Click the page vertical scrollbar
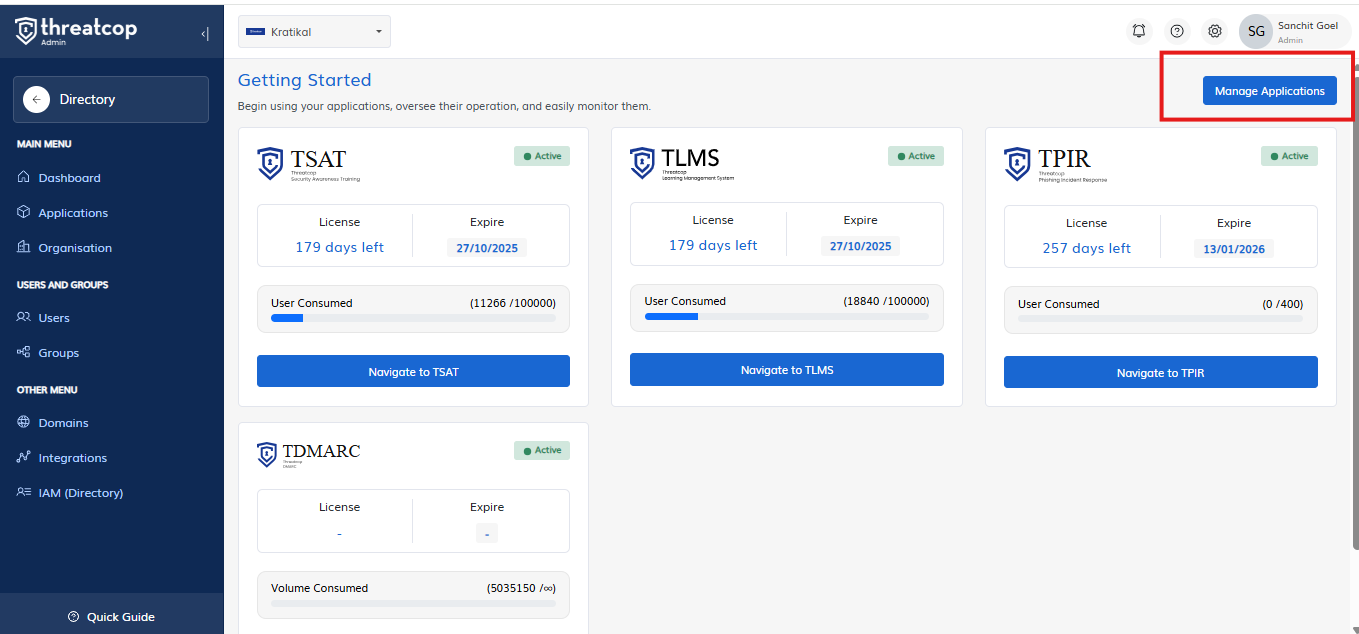The height and width of the screenshot is (634, 1359). pos(1355,300)
